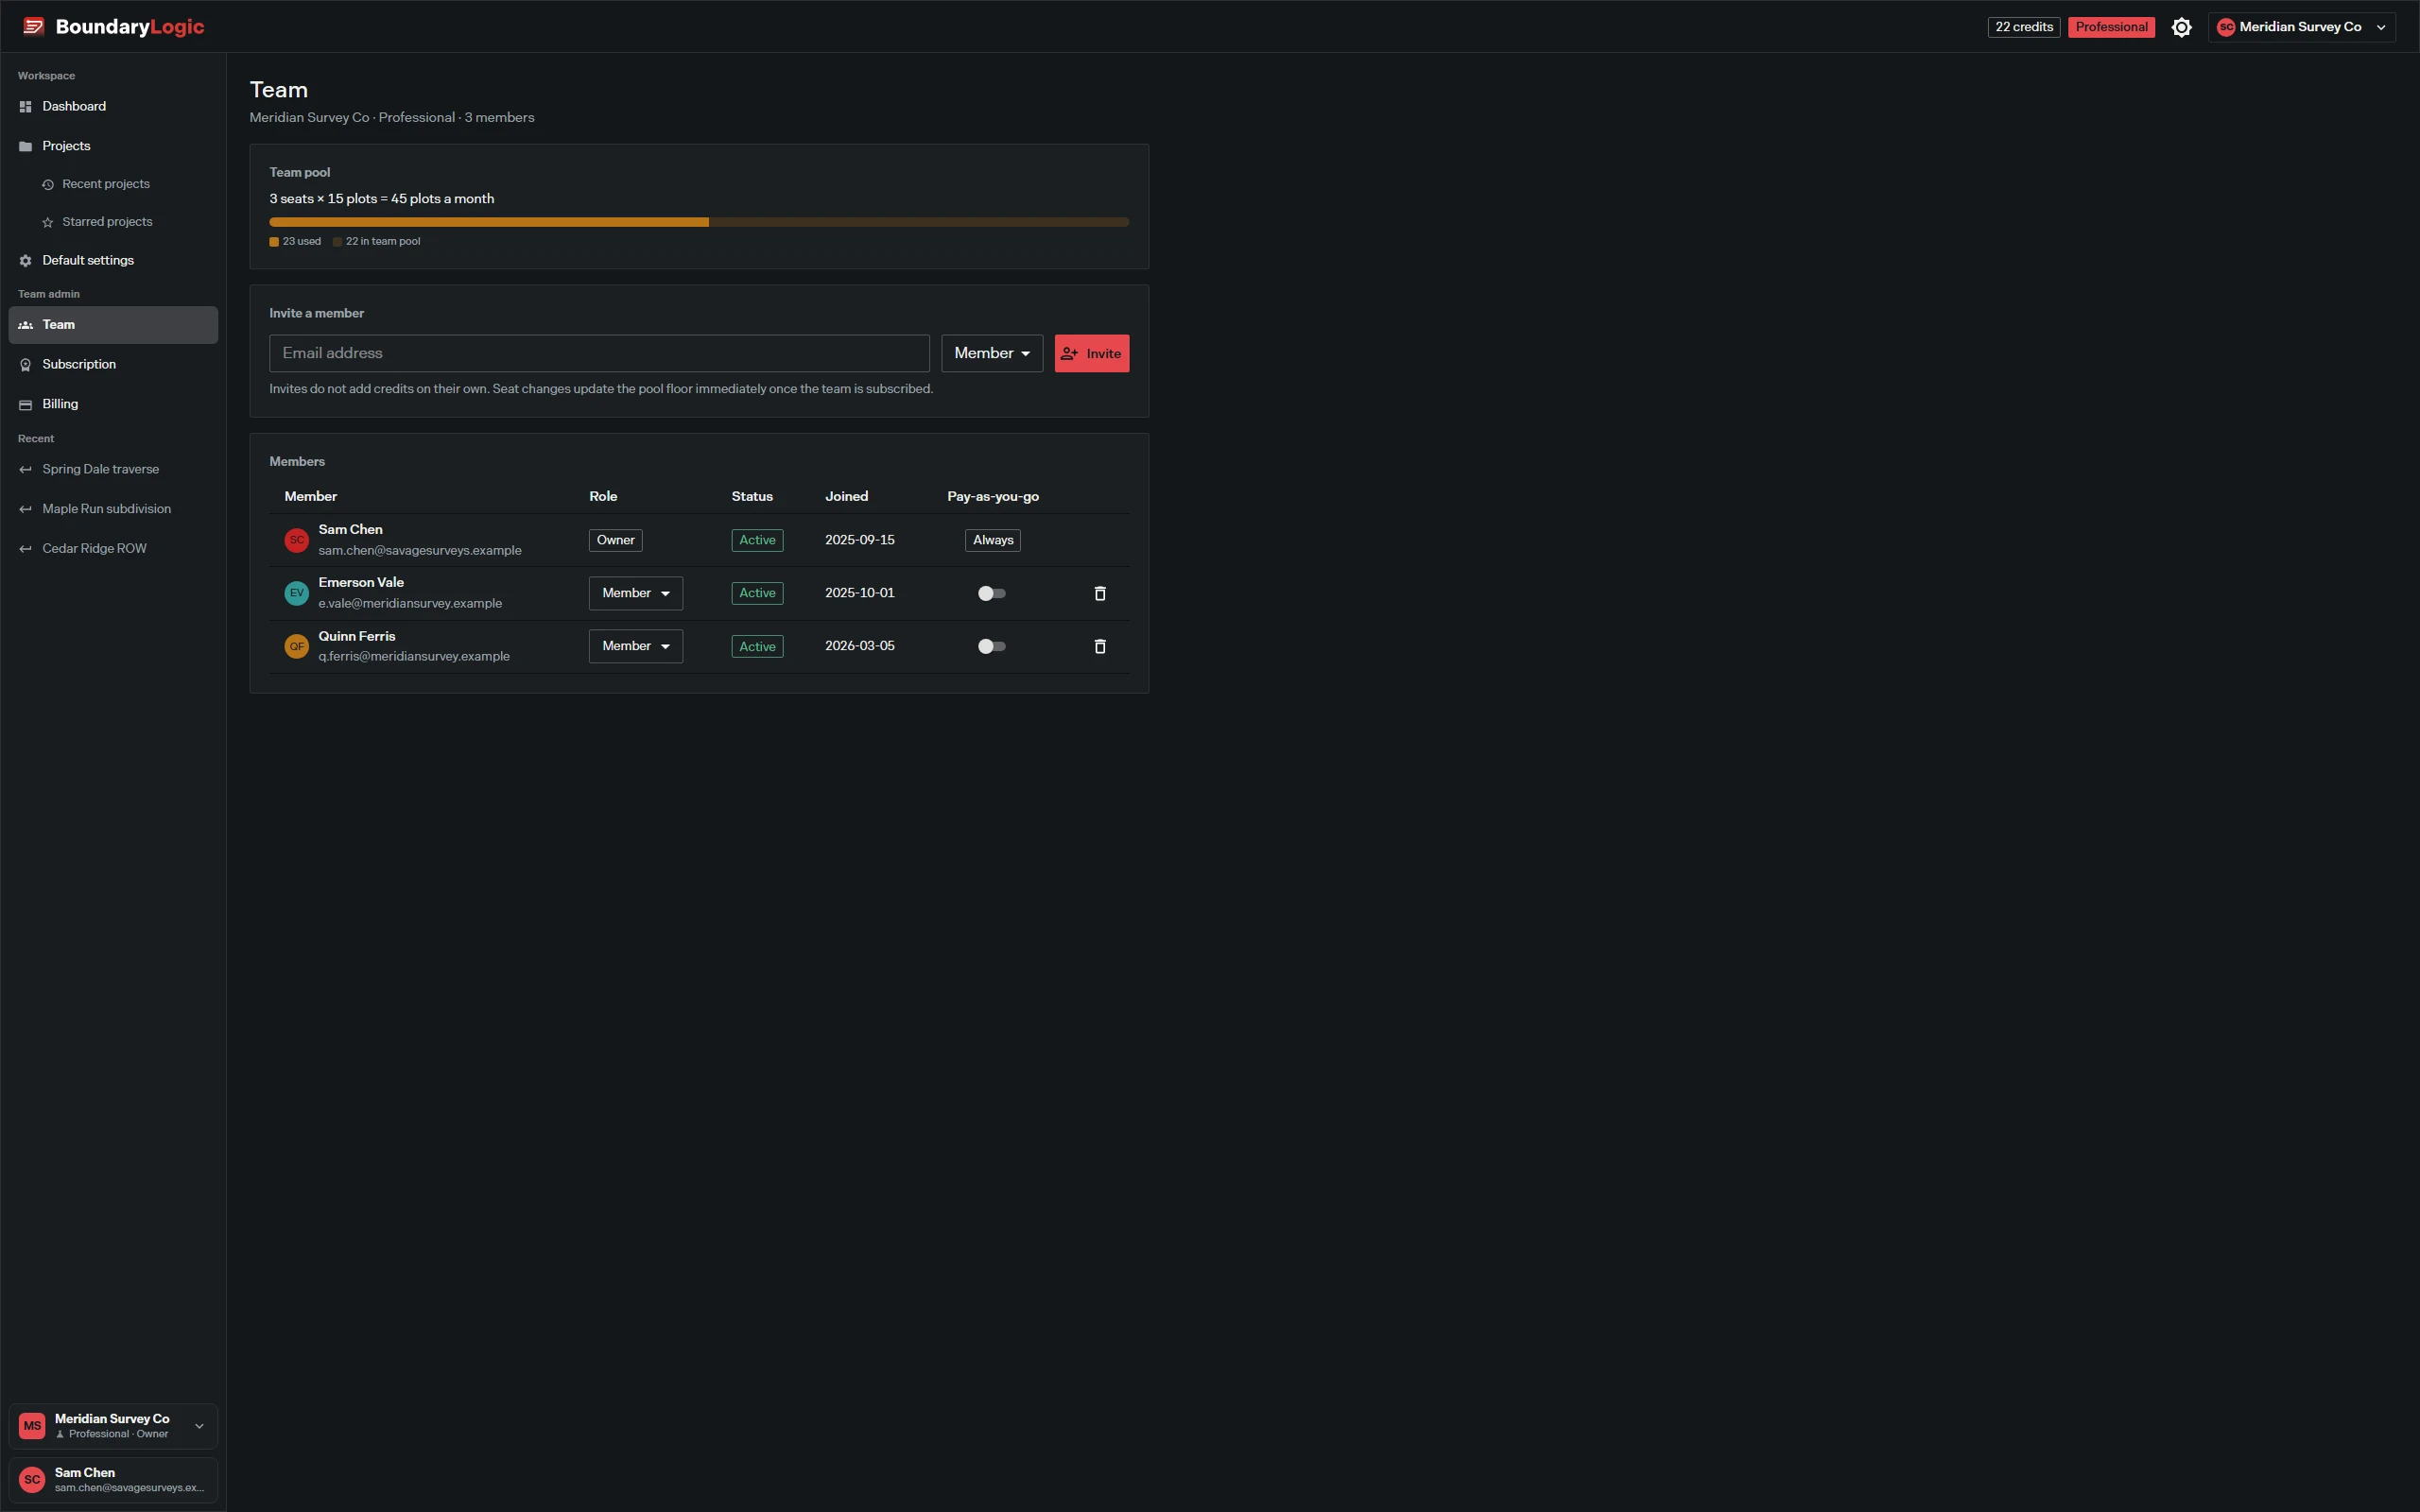Click the BoundaryLogic logo icon
The width and height of the screenshot is (2420, 1512).
click(34, 26)
